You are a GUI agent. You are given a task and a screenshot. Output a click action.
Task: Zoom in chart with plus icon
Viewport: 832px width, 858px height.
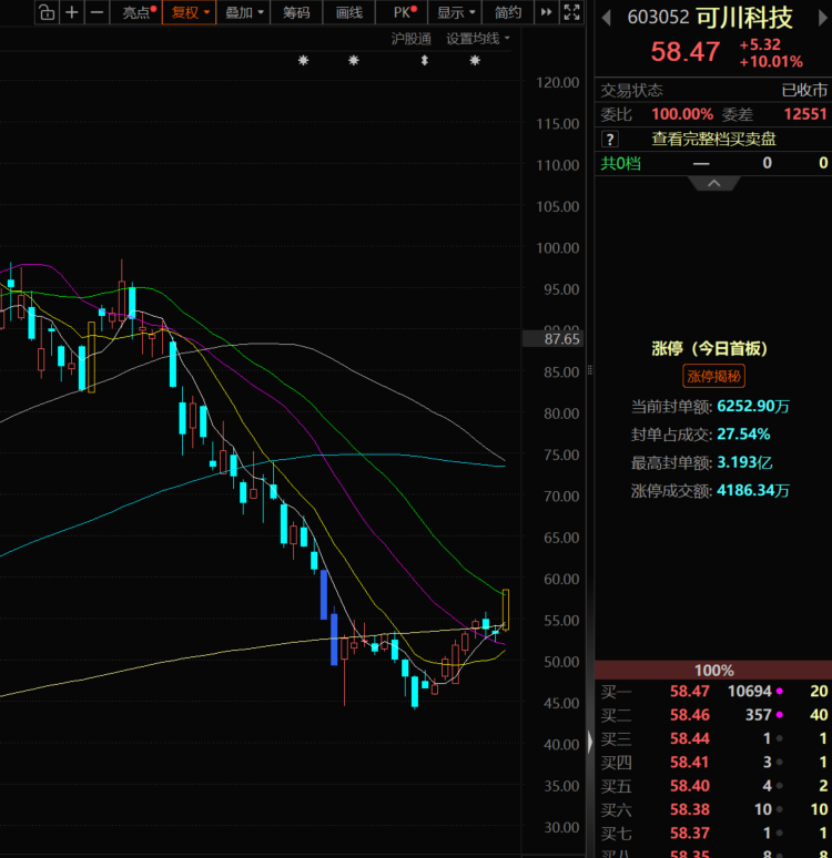click(x=72, y=12)
